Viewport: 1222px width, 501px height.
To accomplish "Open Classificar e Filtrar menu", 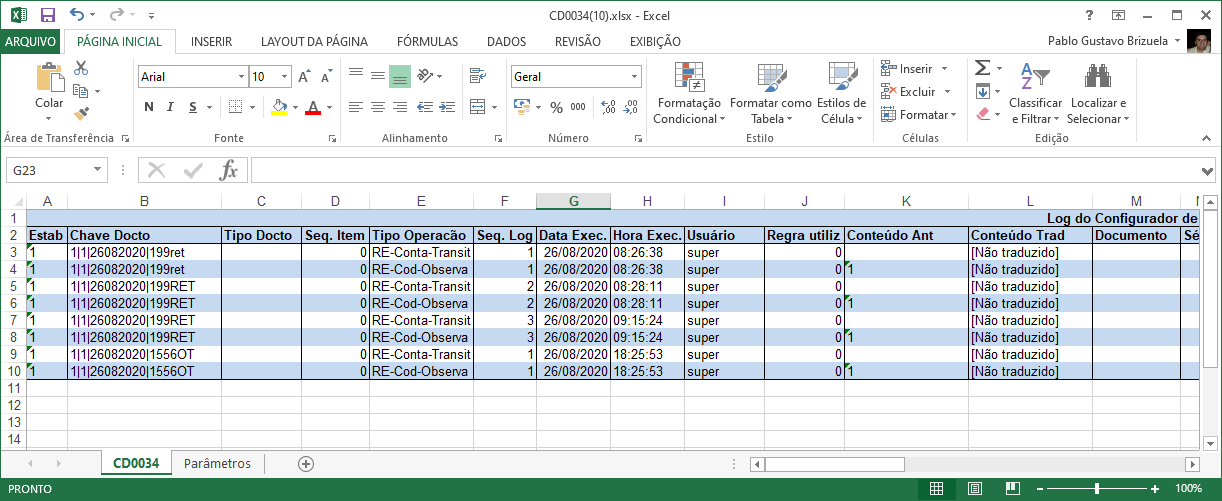I will (1036, 93).
